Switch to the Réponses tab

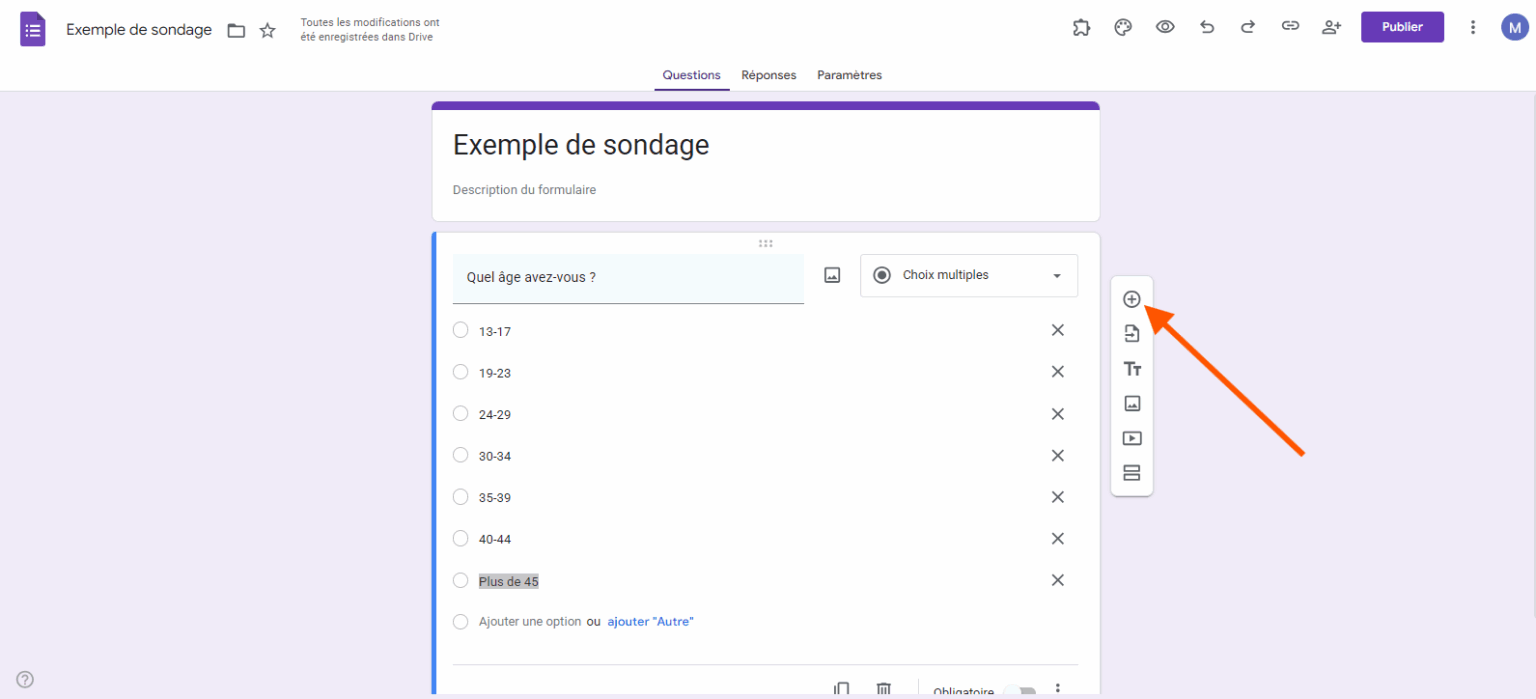pyautogui.click(x=768, y=75)
